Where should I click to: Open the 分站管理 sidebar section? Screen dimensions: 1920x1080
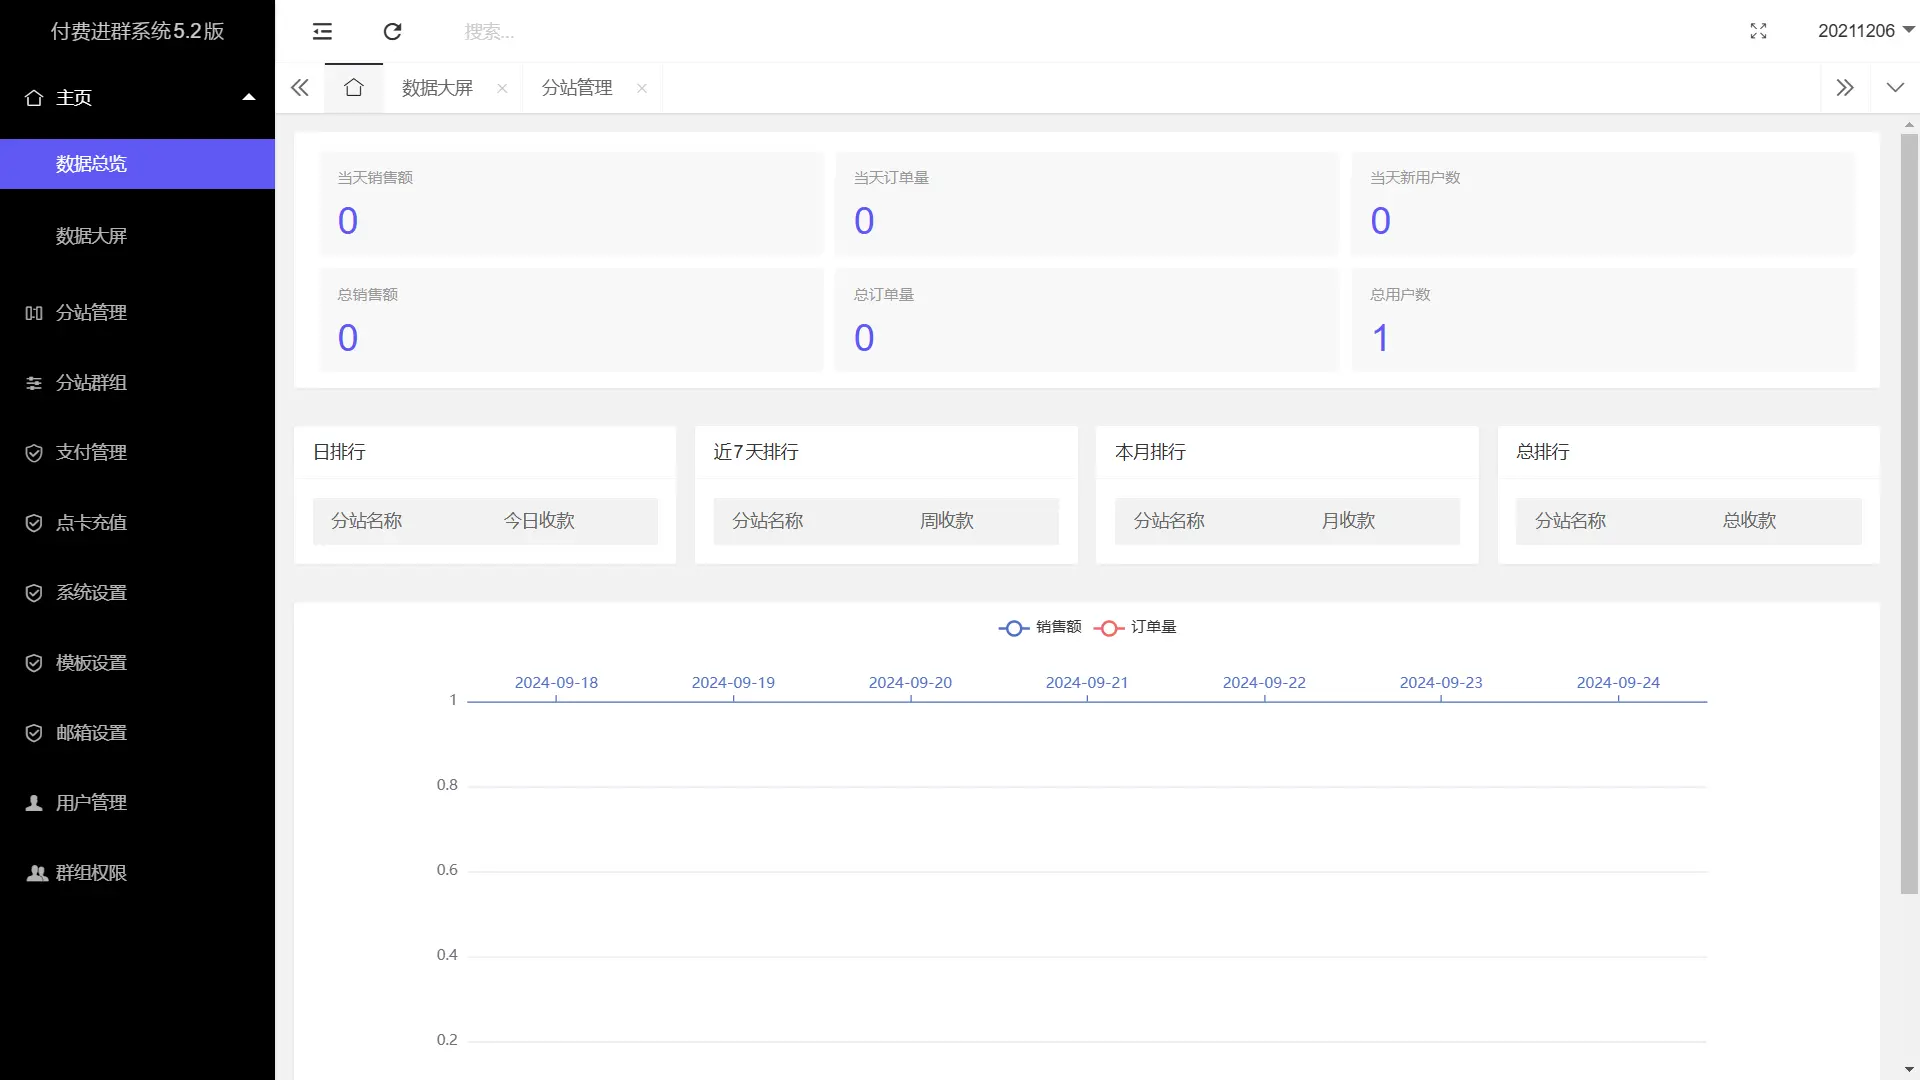pos(90,312)
